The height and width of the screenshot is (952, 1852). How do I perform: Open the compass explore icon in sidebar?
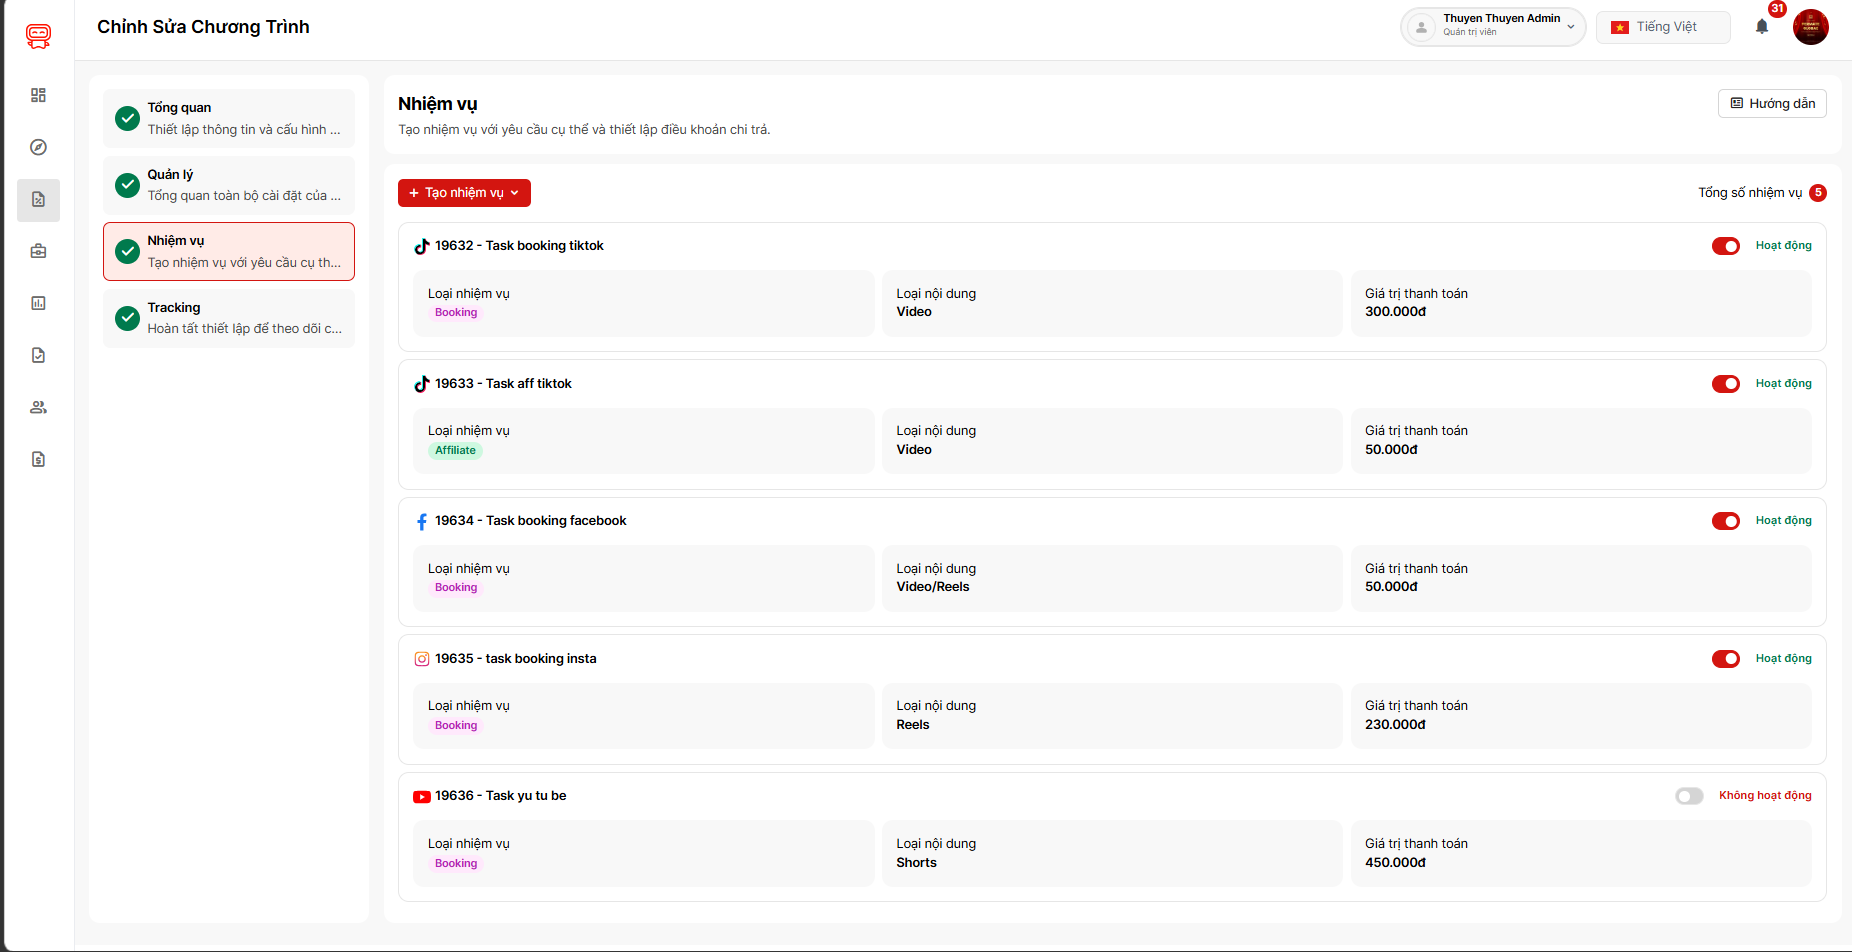point(38,147)
